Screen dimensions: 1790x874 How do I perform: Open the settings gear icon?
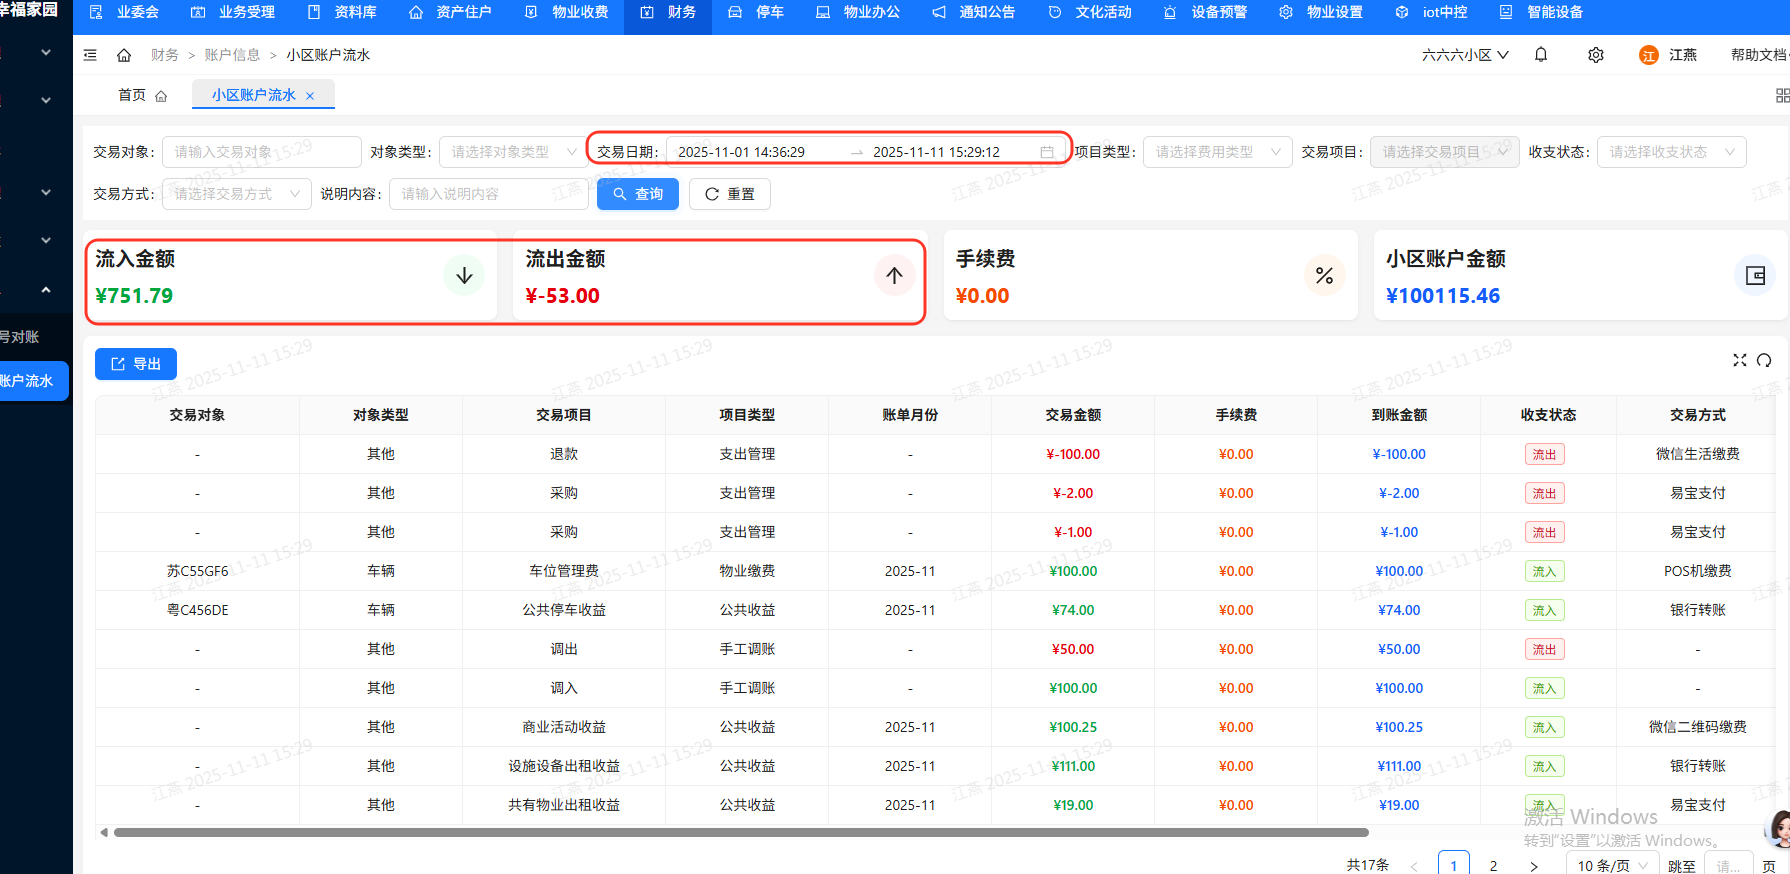click(x=1596, y=55)
